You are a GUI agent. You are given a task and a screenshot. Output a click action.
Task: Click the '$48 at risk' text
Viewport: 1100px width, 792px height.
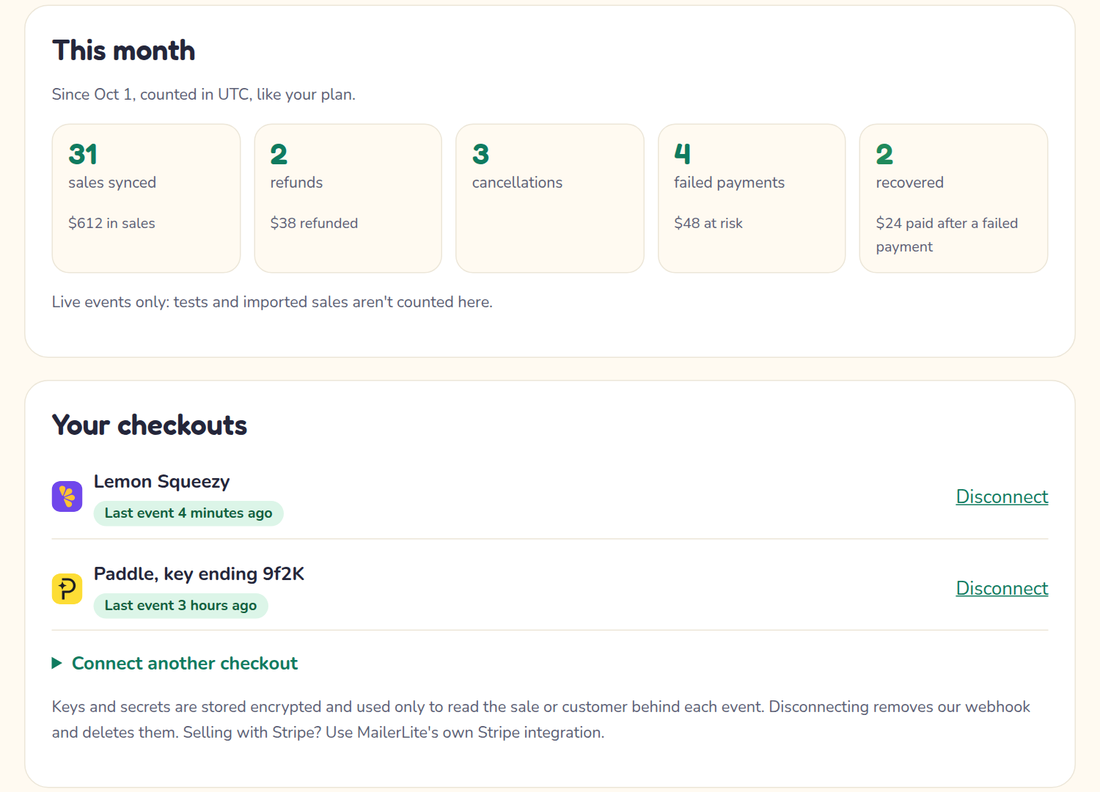tap(708, 223)
